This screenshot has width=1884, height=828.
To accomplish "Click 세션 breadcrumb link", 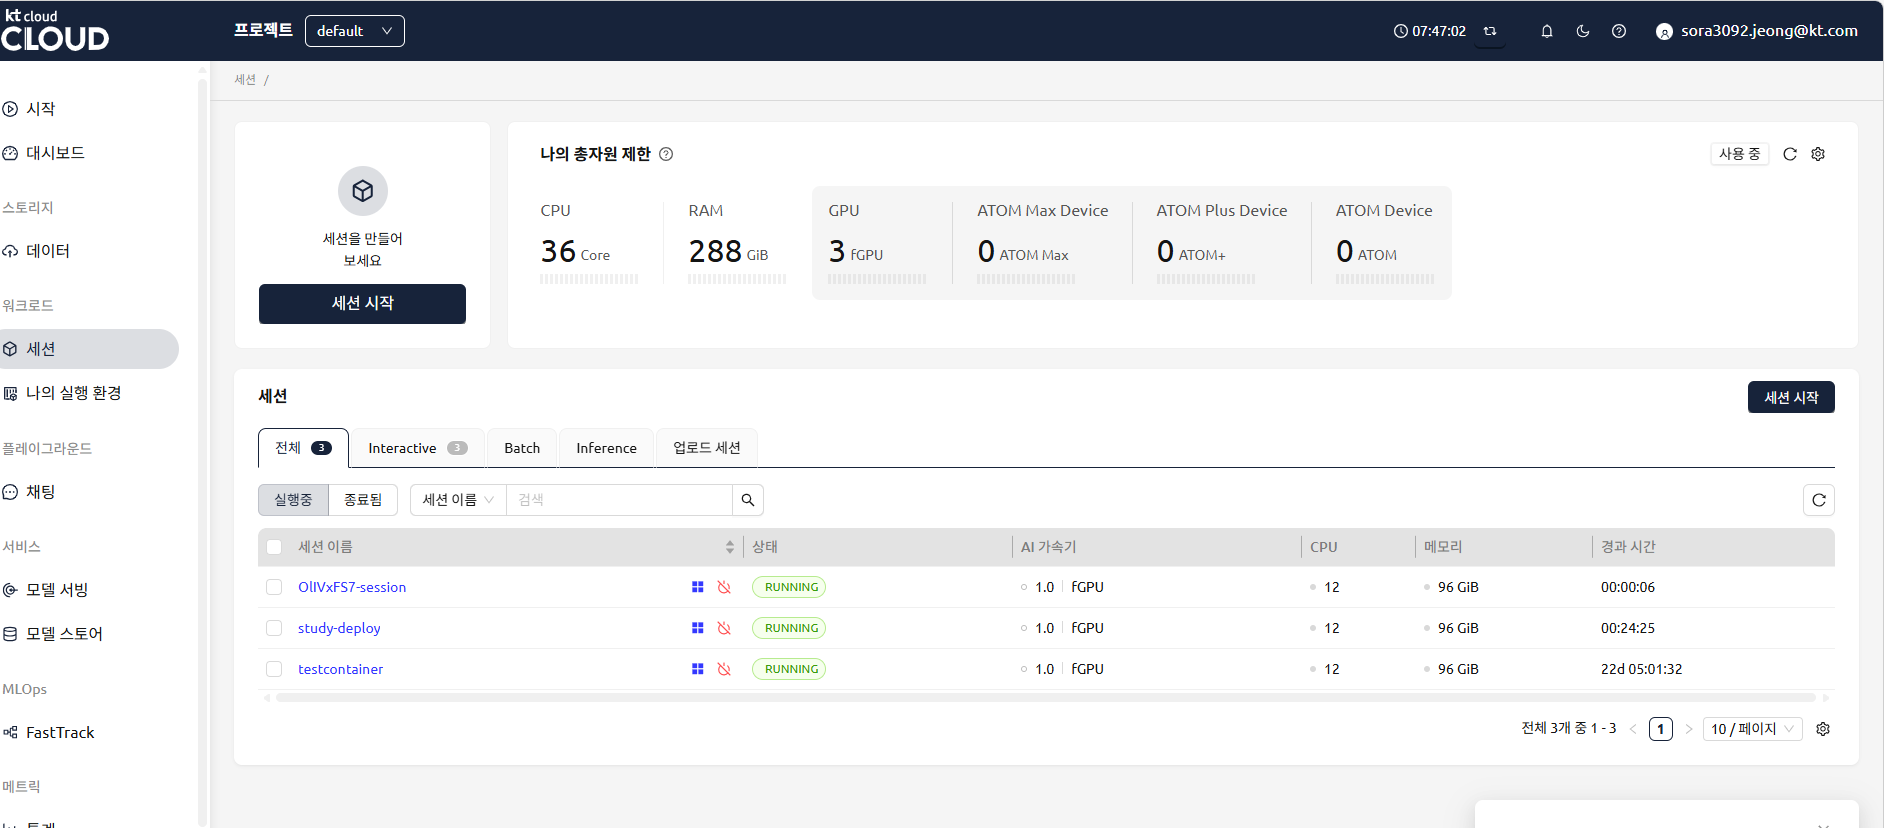I will click(245, 80).
